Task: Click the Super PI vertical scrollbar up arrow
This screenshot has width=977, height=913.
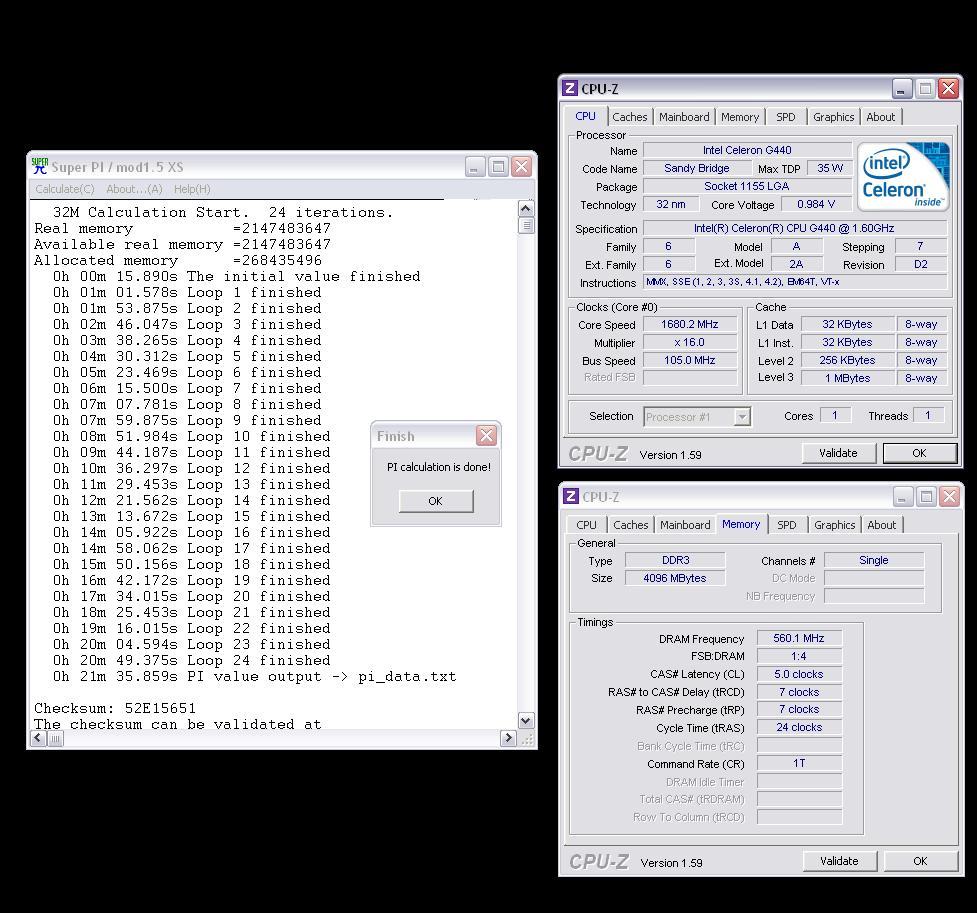Action: (526, 208)
